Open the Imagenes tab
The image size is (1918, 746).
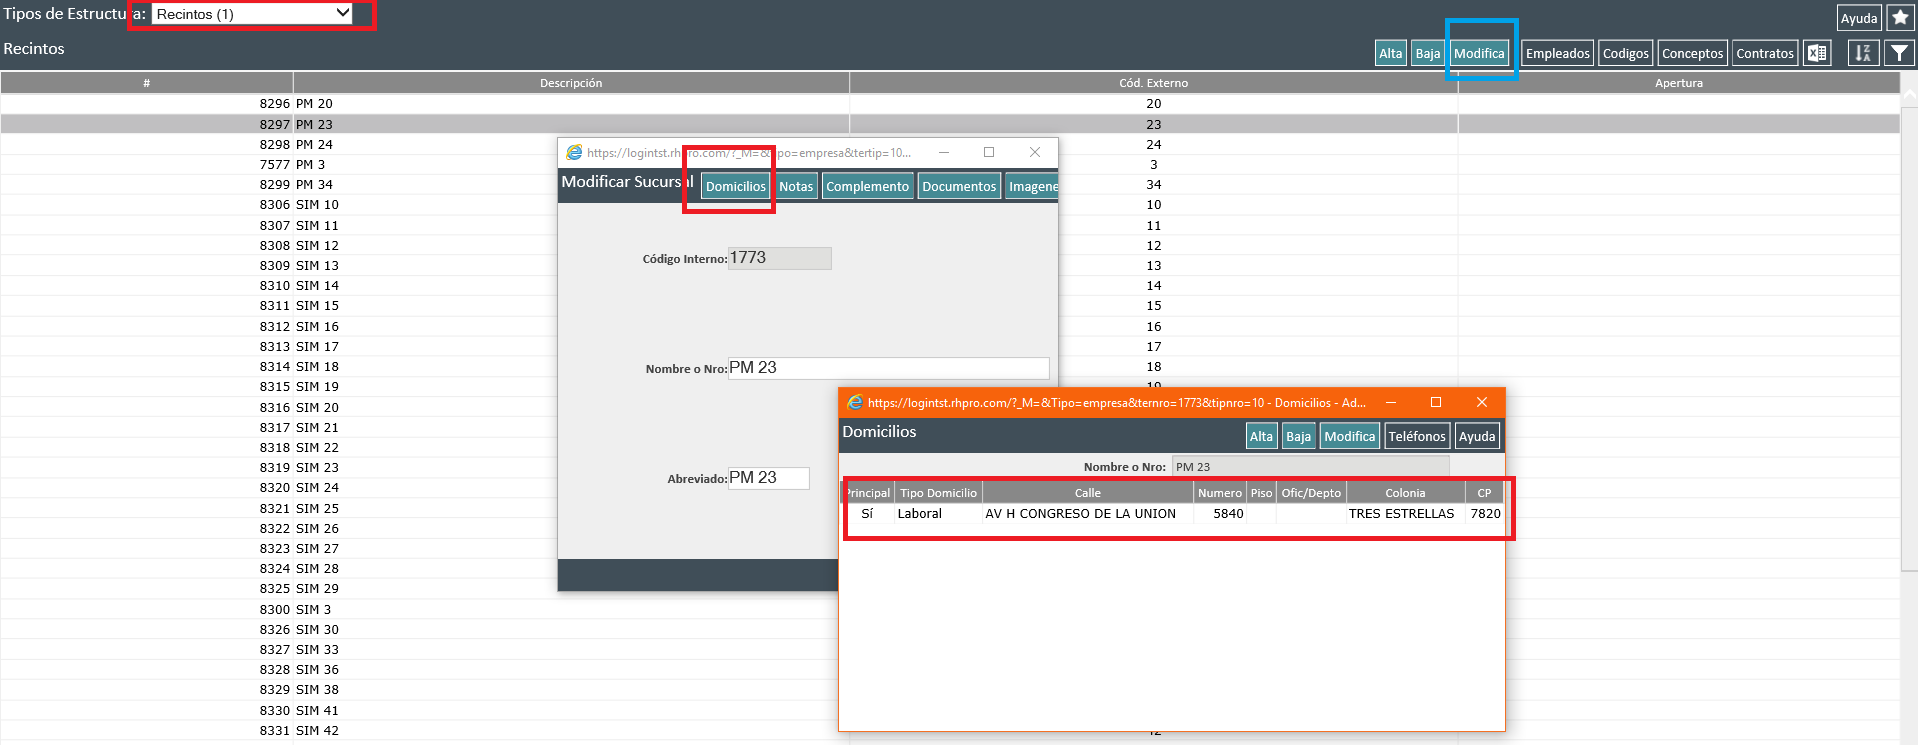coord(1032,186)
